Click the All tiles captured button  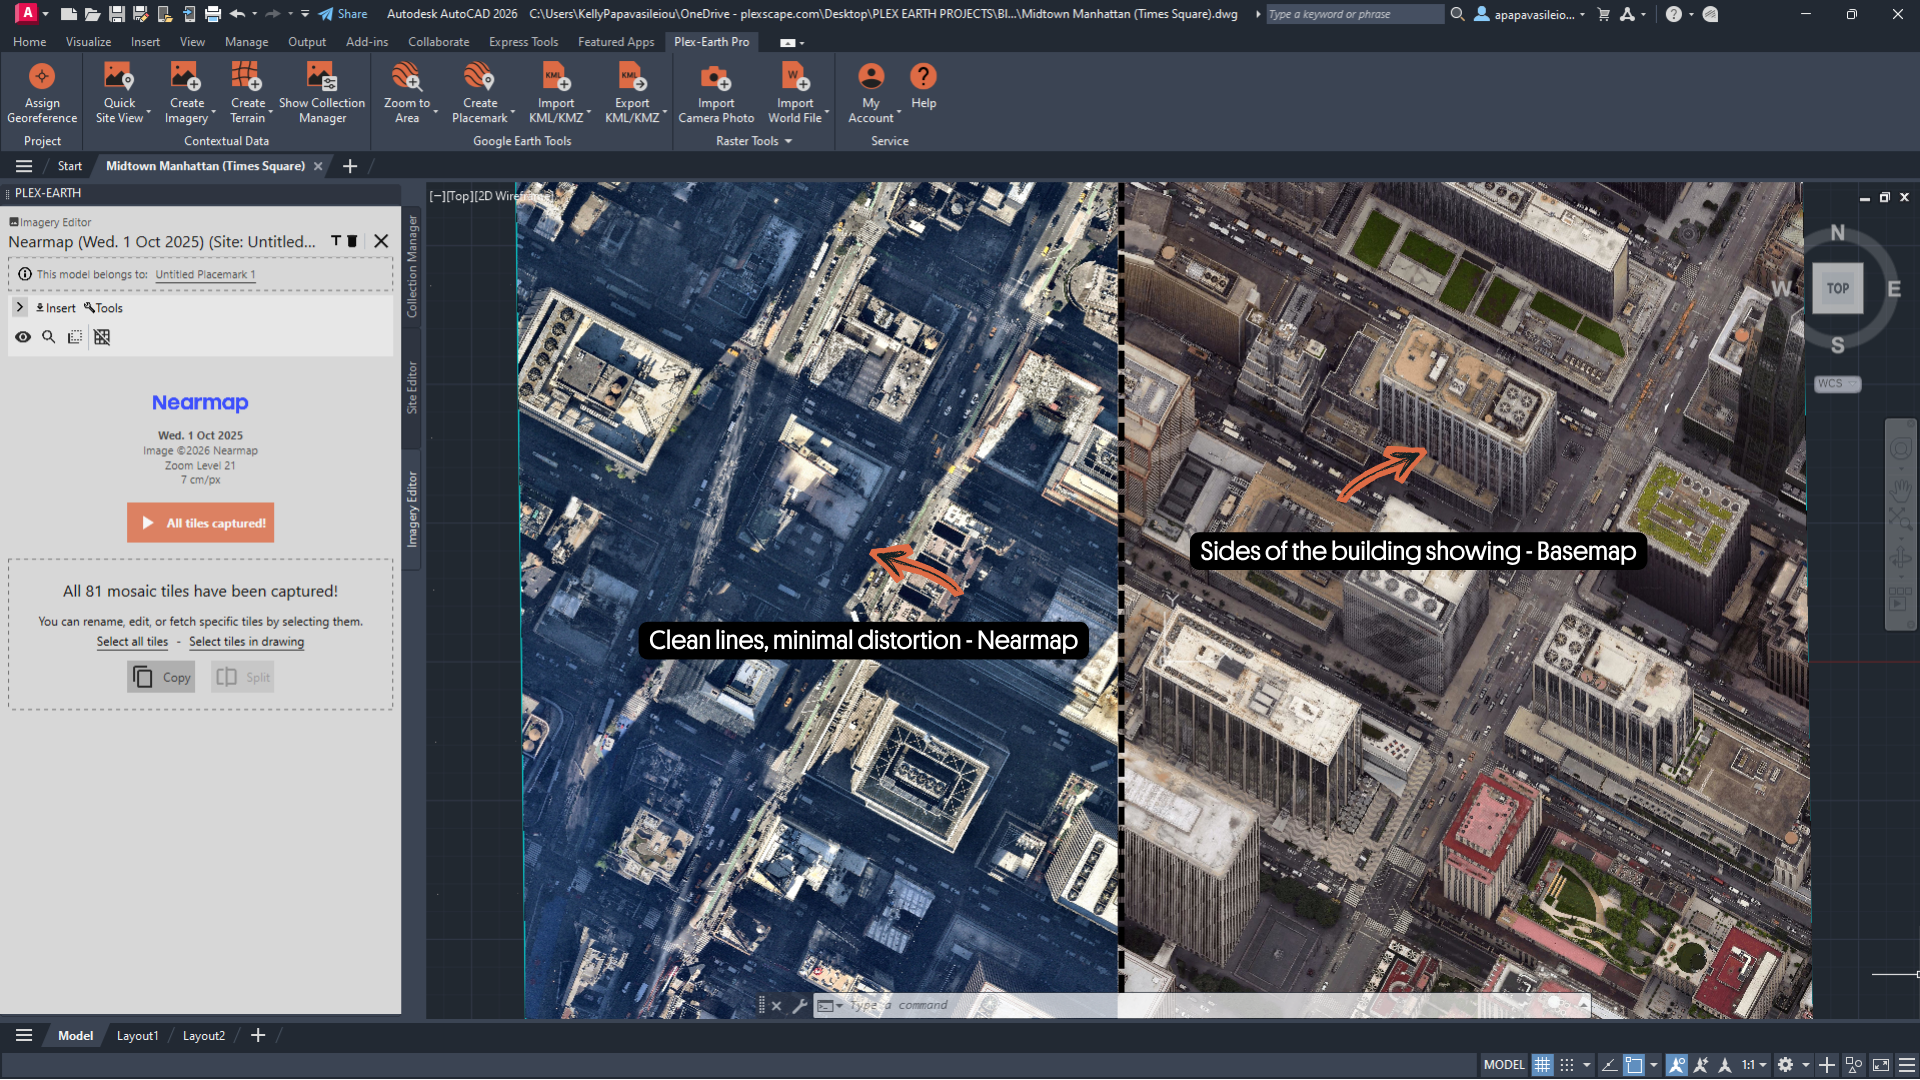[200, 523]
